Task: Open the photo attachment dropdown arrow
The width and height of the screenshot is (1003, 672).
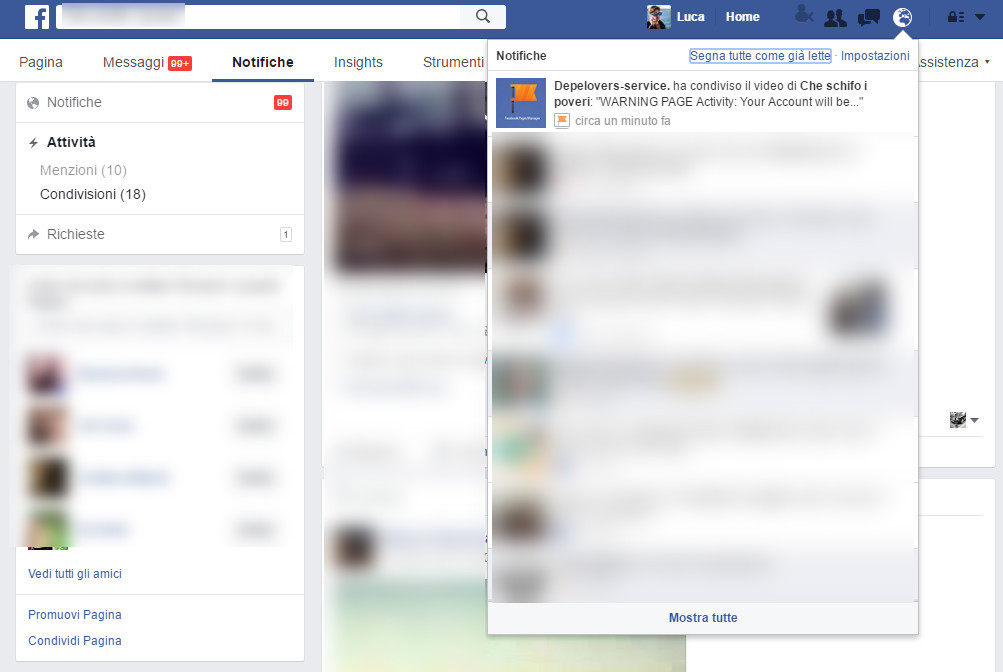Action: (x=974, y=420)
